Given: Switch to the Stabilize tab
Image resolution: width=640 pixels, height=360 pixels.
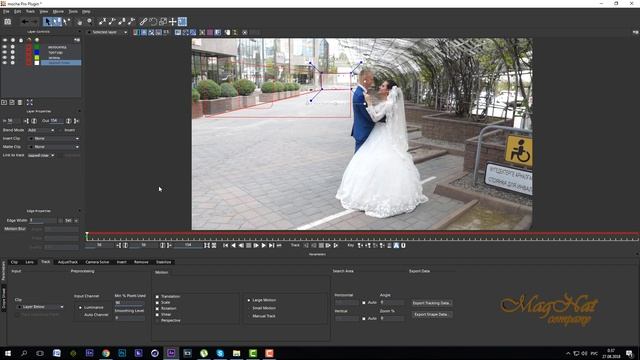Looking at the screenshot, I should pyautogui.click(x=163, y=262).
